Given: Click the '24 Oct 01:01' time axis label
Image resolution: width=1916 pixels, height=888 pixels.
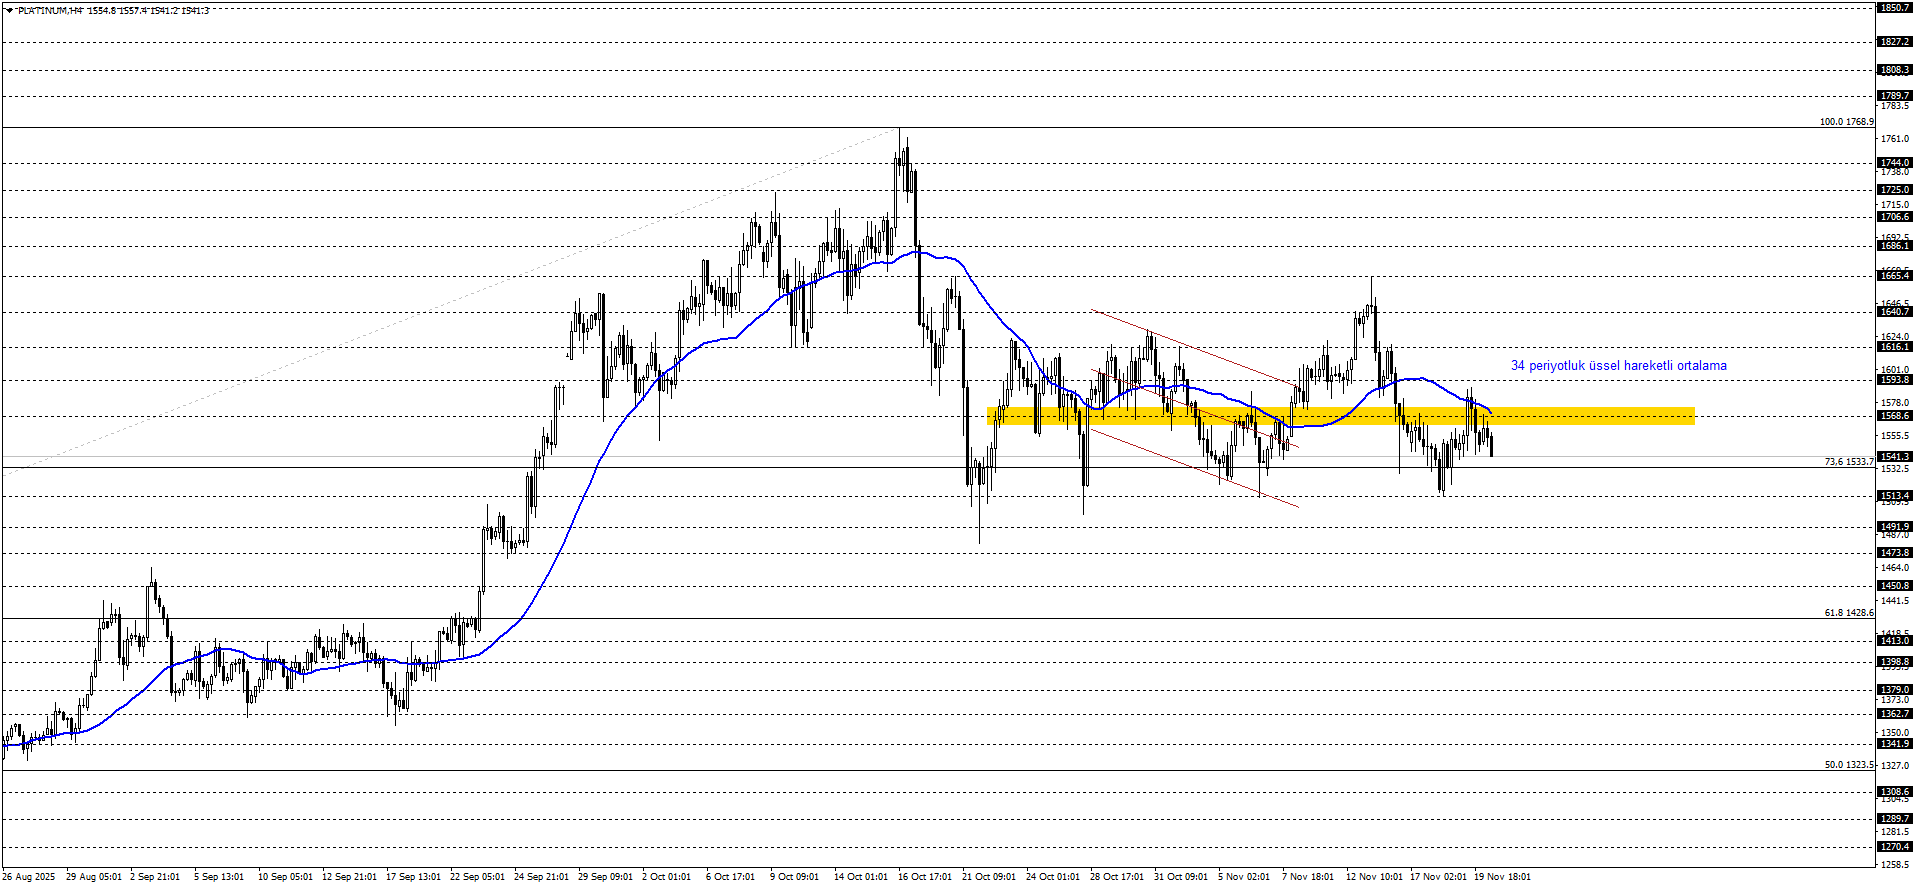Looking at the screenshot, I should [1053, 877].
